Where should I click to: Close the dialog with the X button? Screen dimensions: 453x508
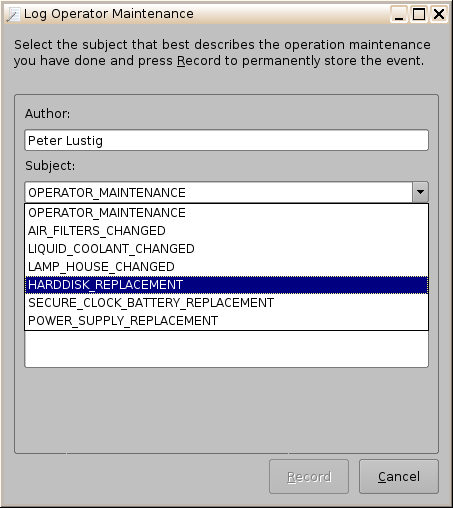439,14
